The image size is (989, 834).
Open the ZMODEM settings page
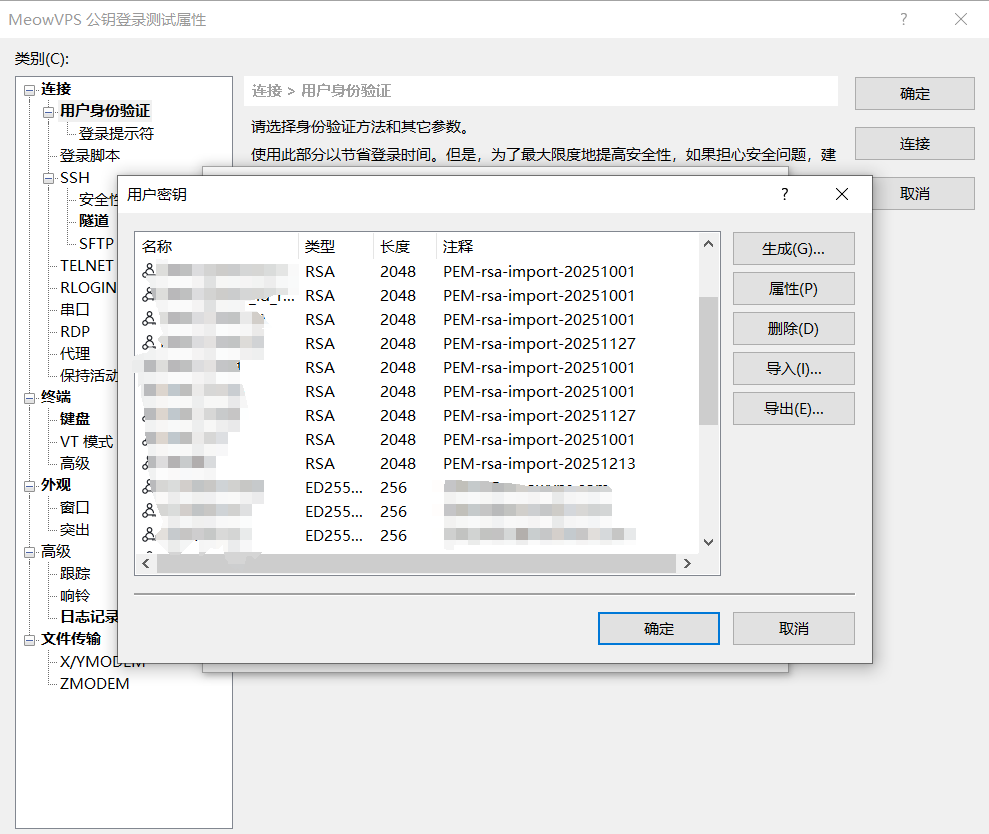coord(95,684)
